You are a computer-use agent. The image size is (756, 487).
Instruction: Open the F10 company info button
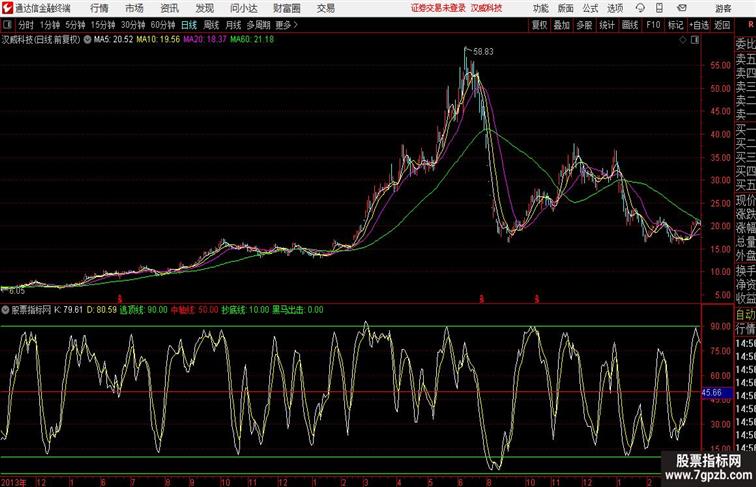click(653, 25)
